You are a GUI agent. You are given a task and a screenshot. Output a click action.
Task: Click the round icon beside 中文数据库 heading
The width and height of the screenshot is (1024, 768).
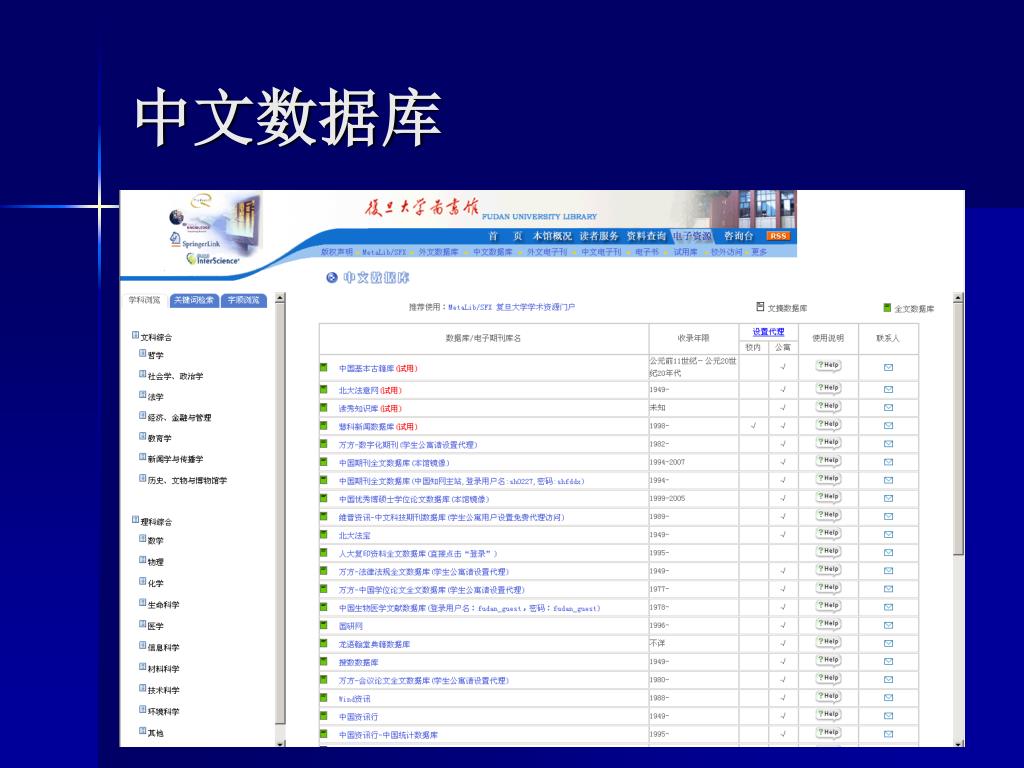coord(332,278)
